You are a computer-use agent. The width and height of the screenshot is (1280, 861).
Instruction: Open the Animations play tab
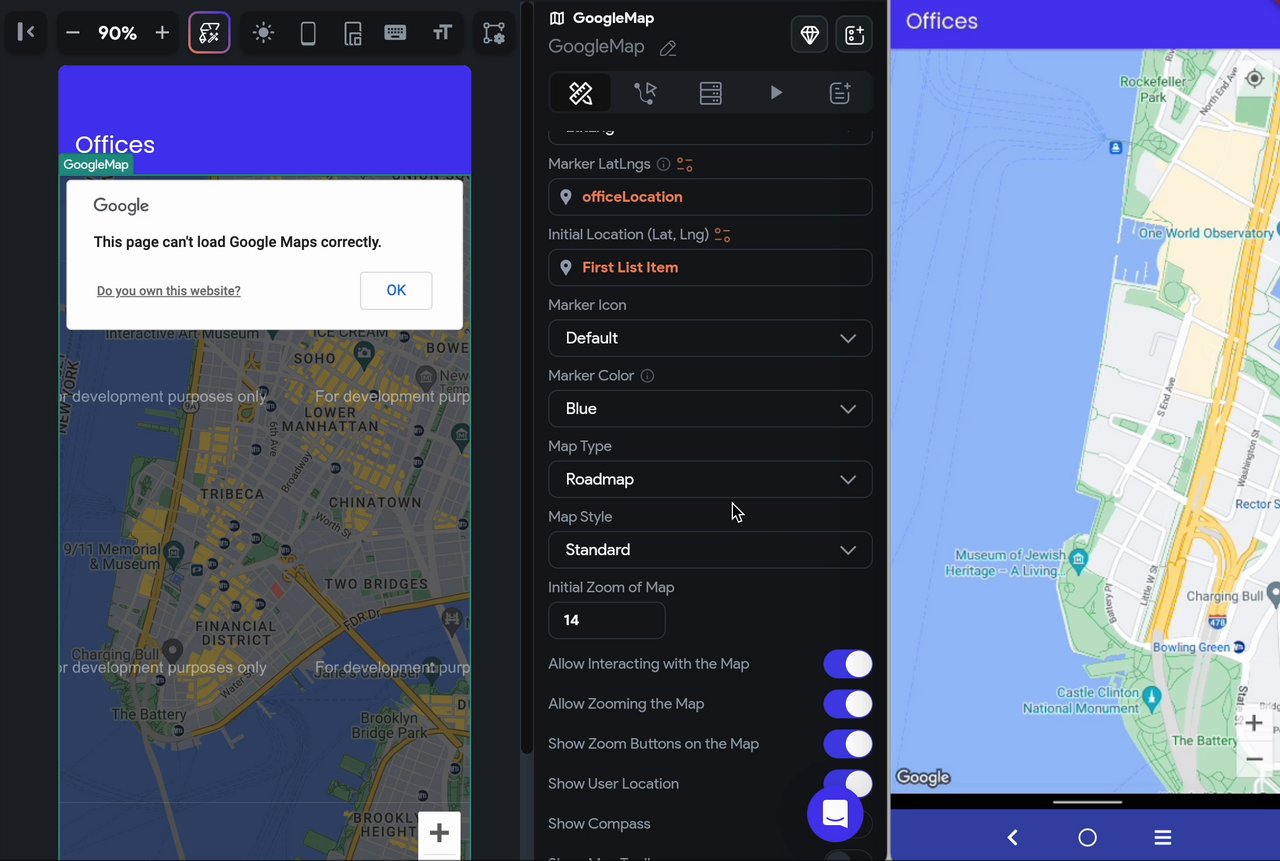tap(776, 93)
